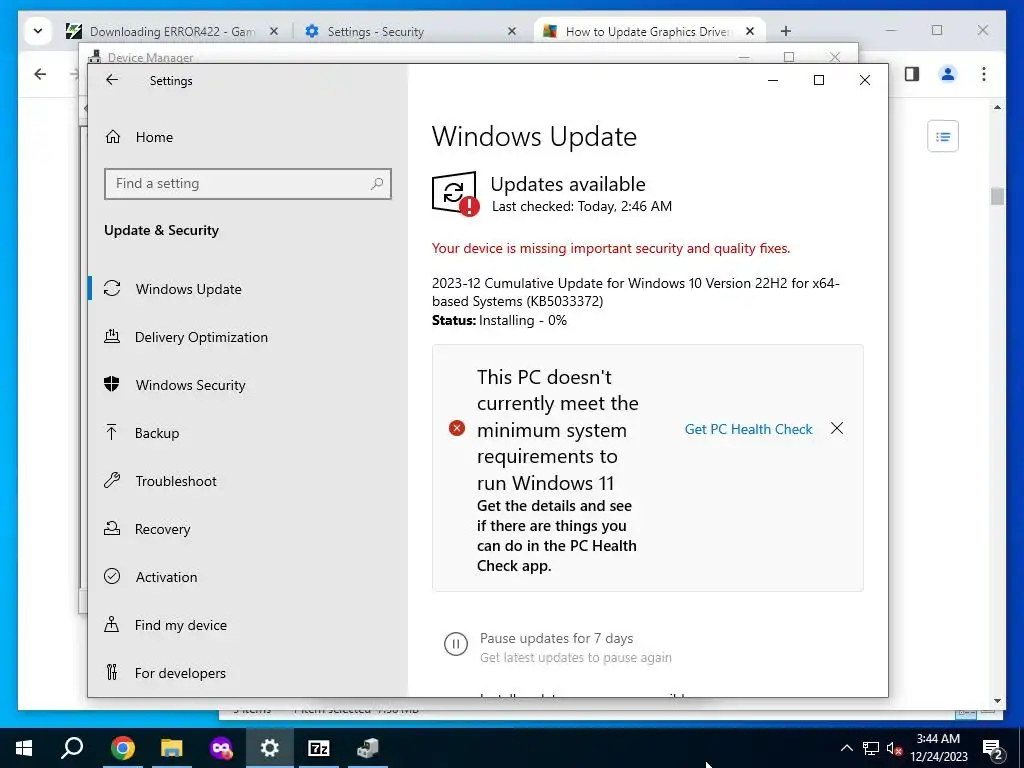Maximize the Settings window

(x=818, y=80)
